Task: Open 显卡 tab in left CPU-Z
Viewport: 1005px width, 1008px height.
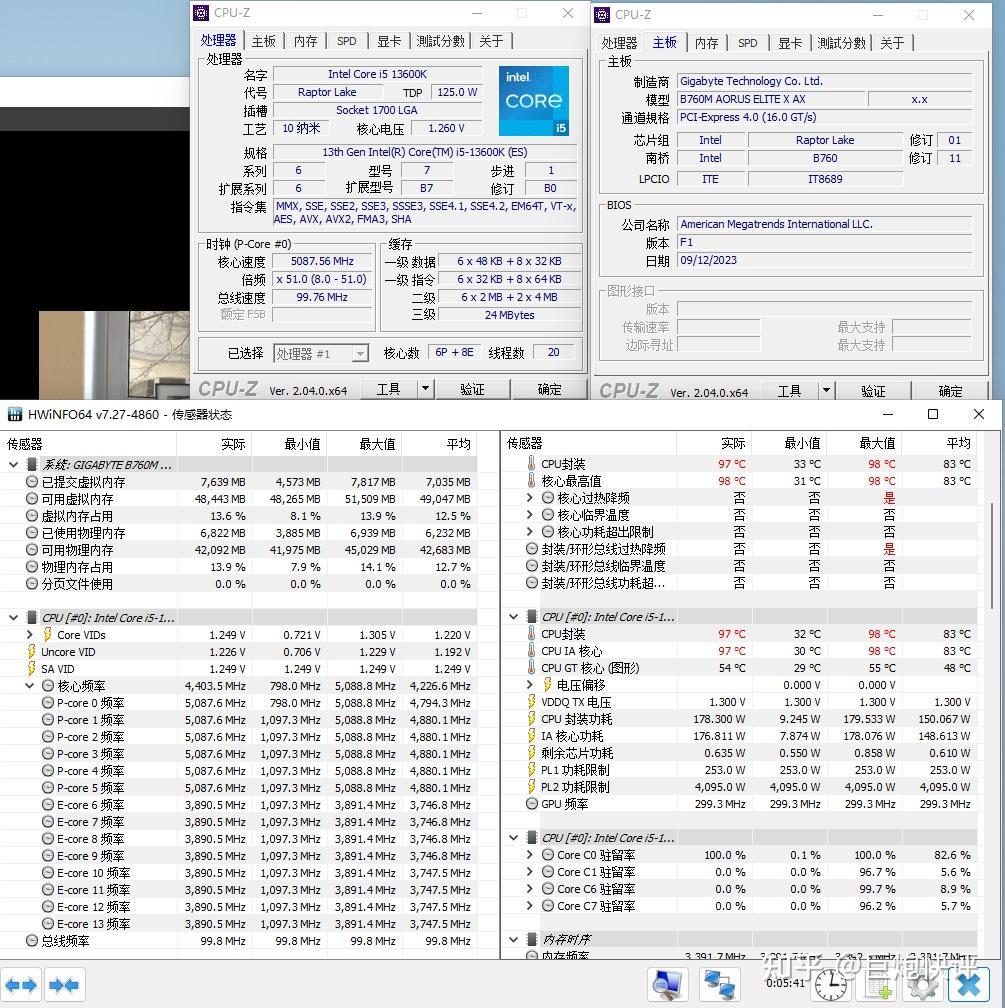Action: 389,41
